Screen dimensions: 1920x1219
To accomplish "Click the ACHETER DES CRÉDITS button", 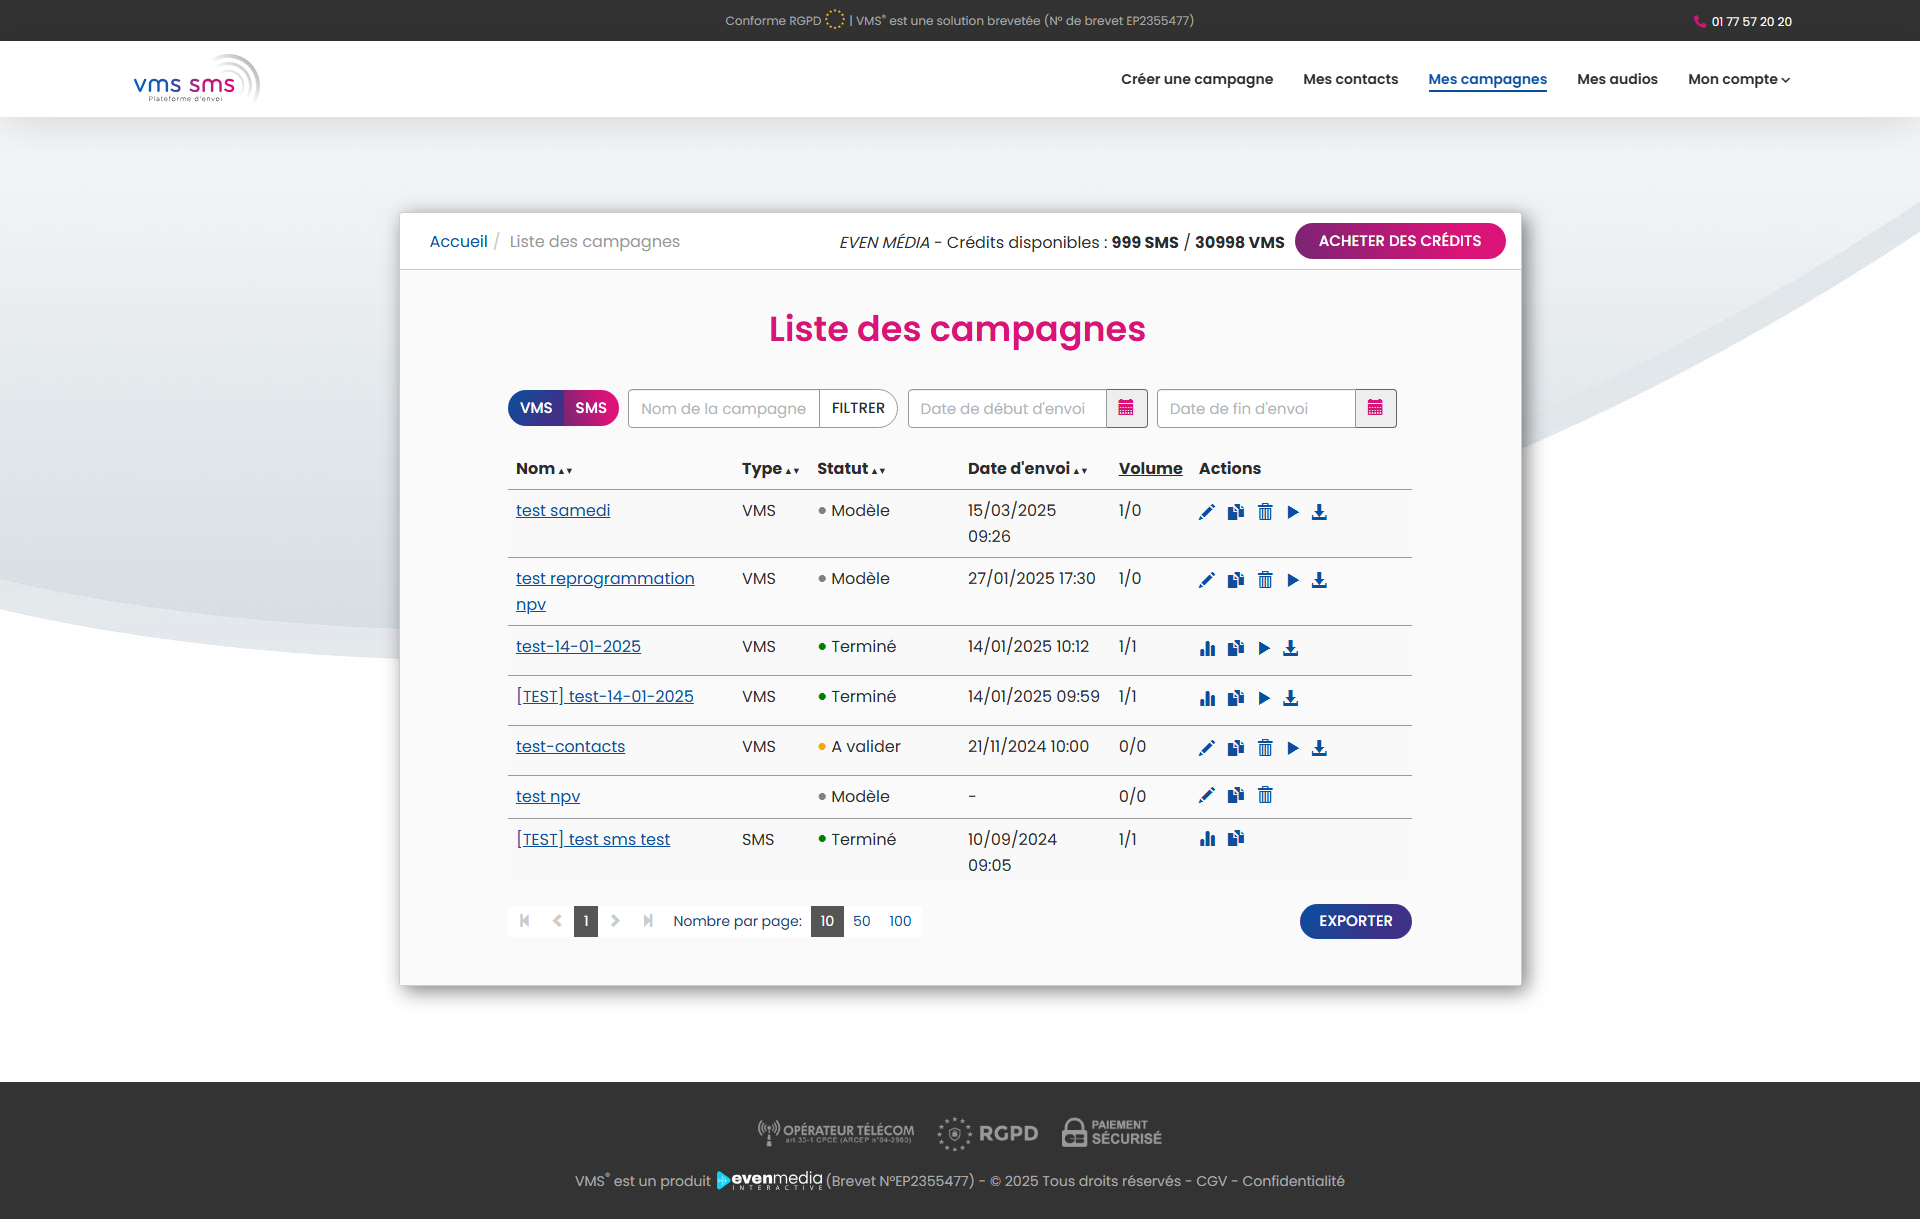I will [1400, 241].
